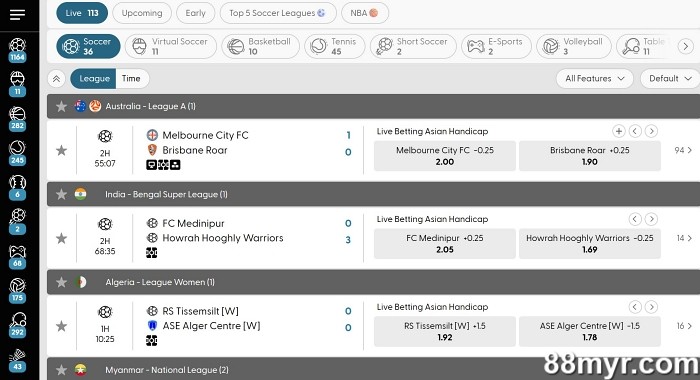Open Myanmar - National League (2) header
This screenshot has width=700, height=380.
(x=373, y=370)
